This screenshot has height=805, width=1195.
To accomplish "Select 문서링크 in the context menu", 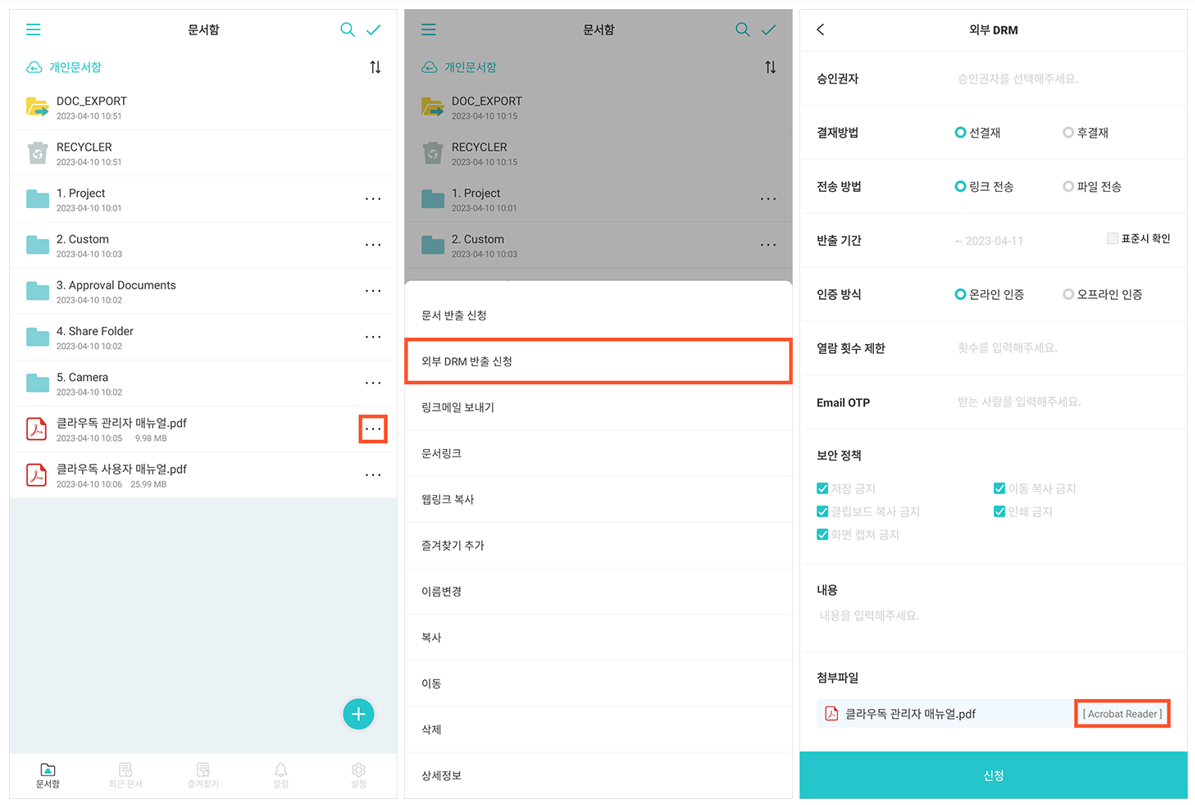I will [x=598, y=454].
